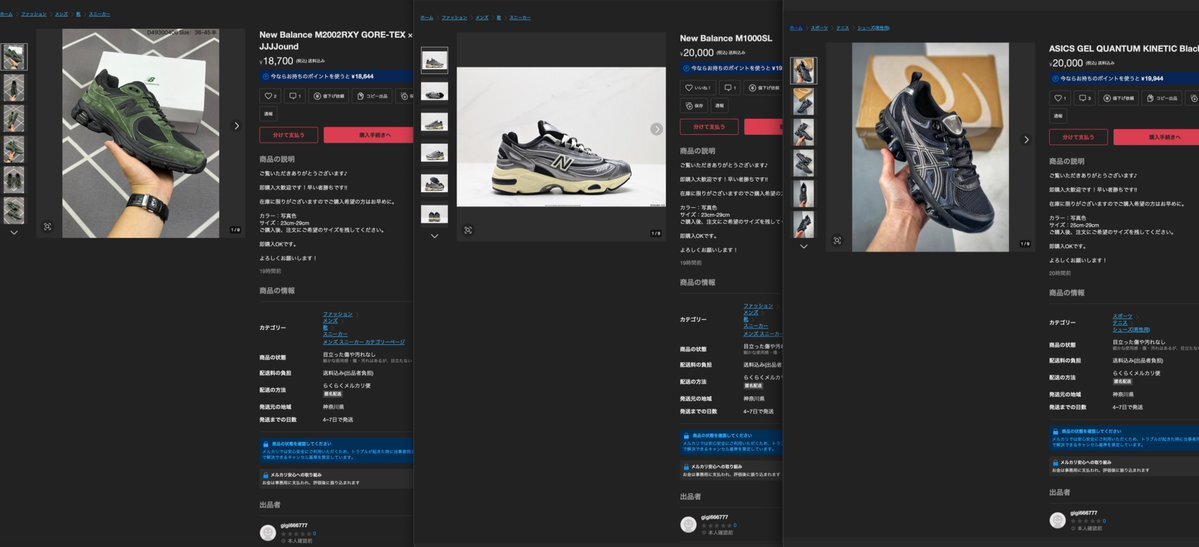1199x547 pixels.
Task: Like the New Balance M2002RXY listing via heart
Action: click(x=271, y=96)
